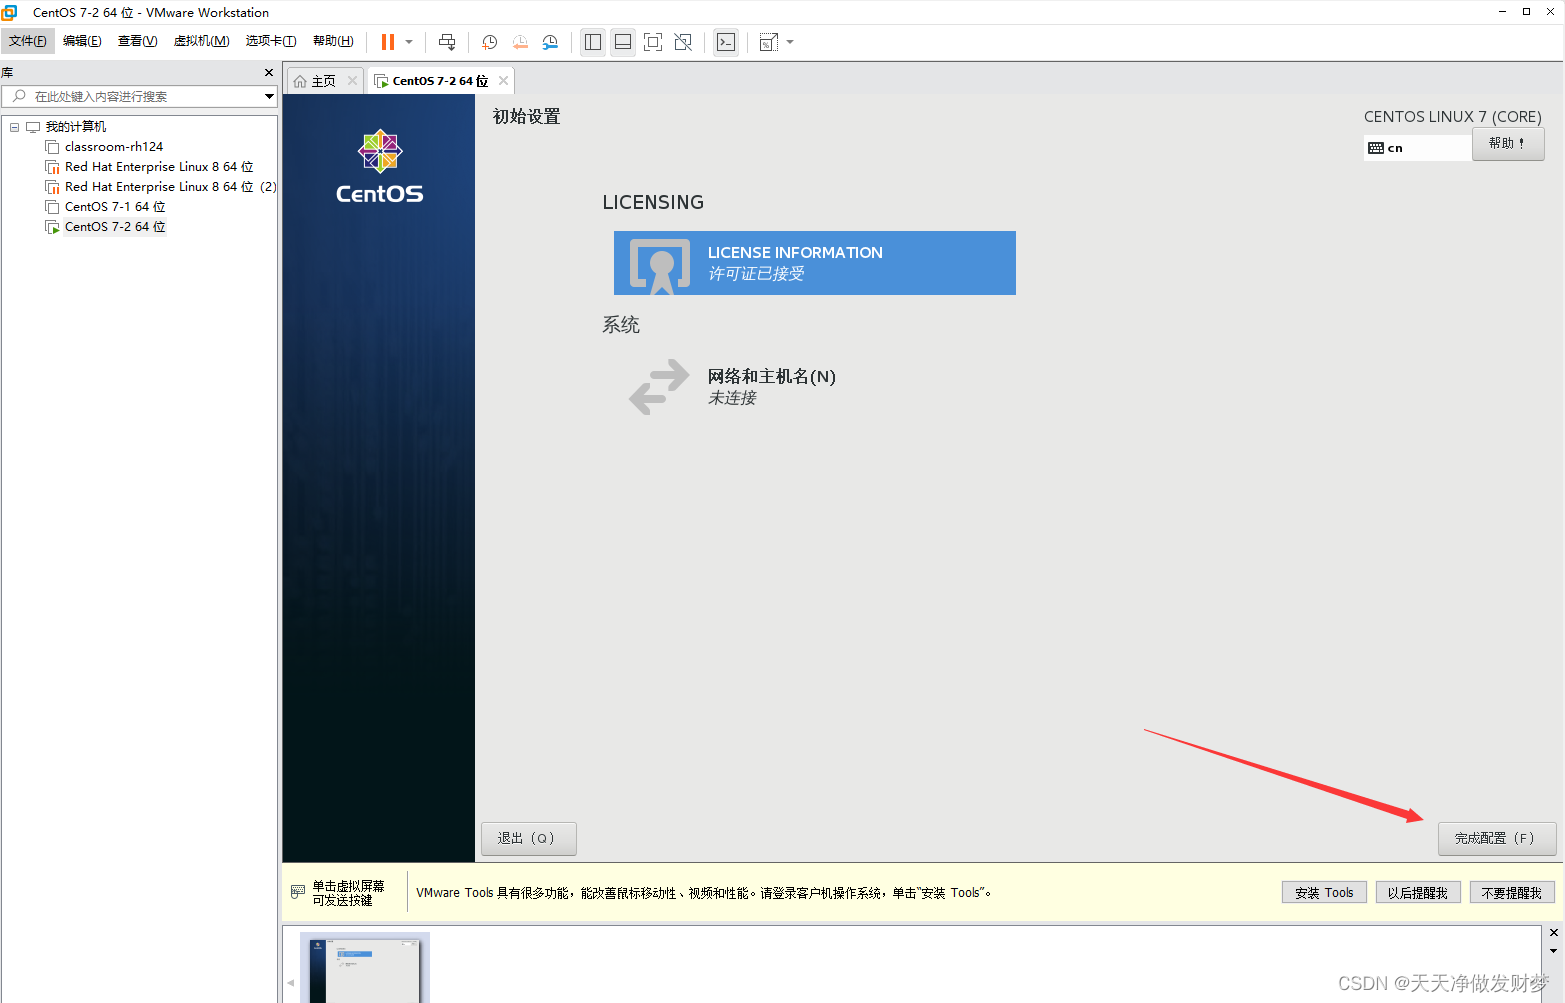Image resolution: width=1565 pixels, height=1003 pixels.
Task: Open the 编辑(E) menu
Action: pos(82,41)
